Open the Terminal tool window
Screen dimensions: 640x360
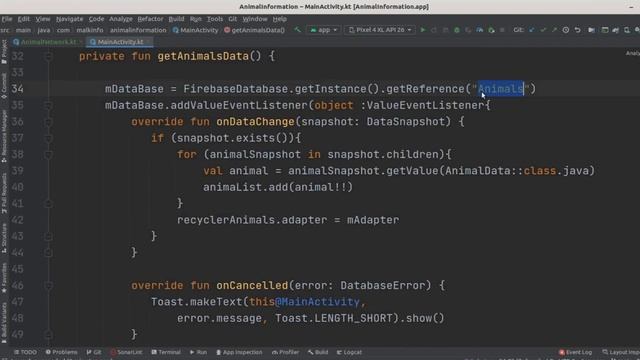click(x=166, y=352)
